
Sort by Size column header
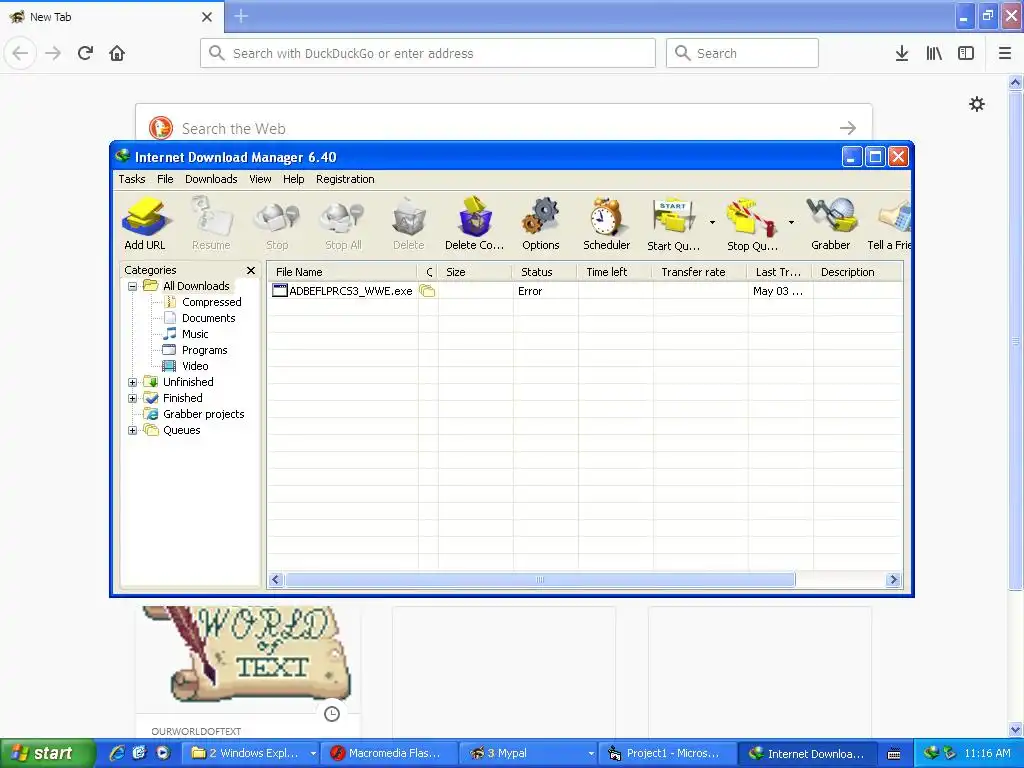[475, 272]
